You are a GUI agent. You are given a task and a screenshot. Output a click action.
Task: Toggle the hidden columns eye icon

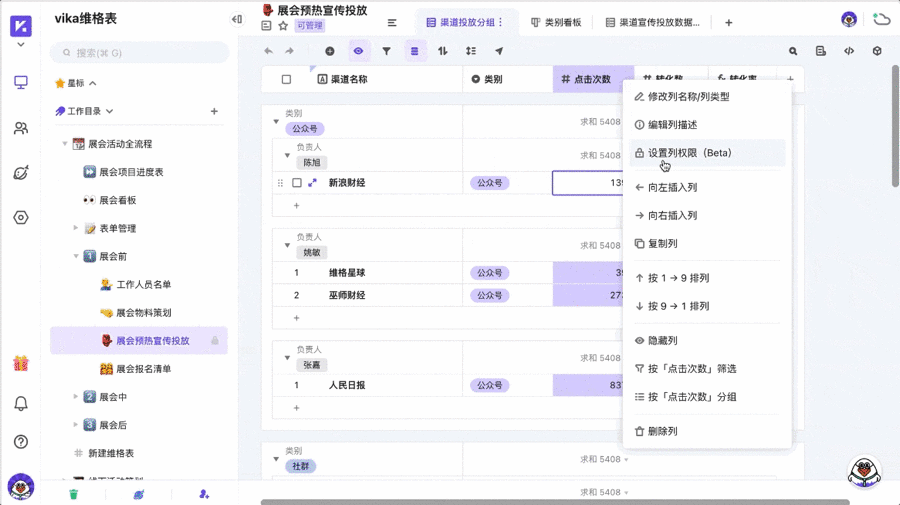pyautogui.click(x=358, y=51)
